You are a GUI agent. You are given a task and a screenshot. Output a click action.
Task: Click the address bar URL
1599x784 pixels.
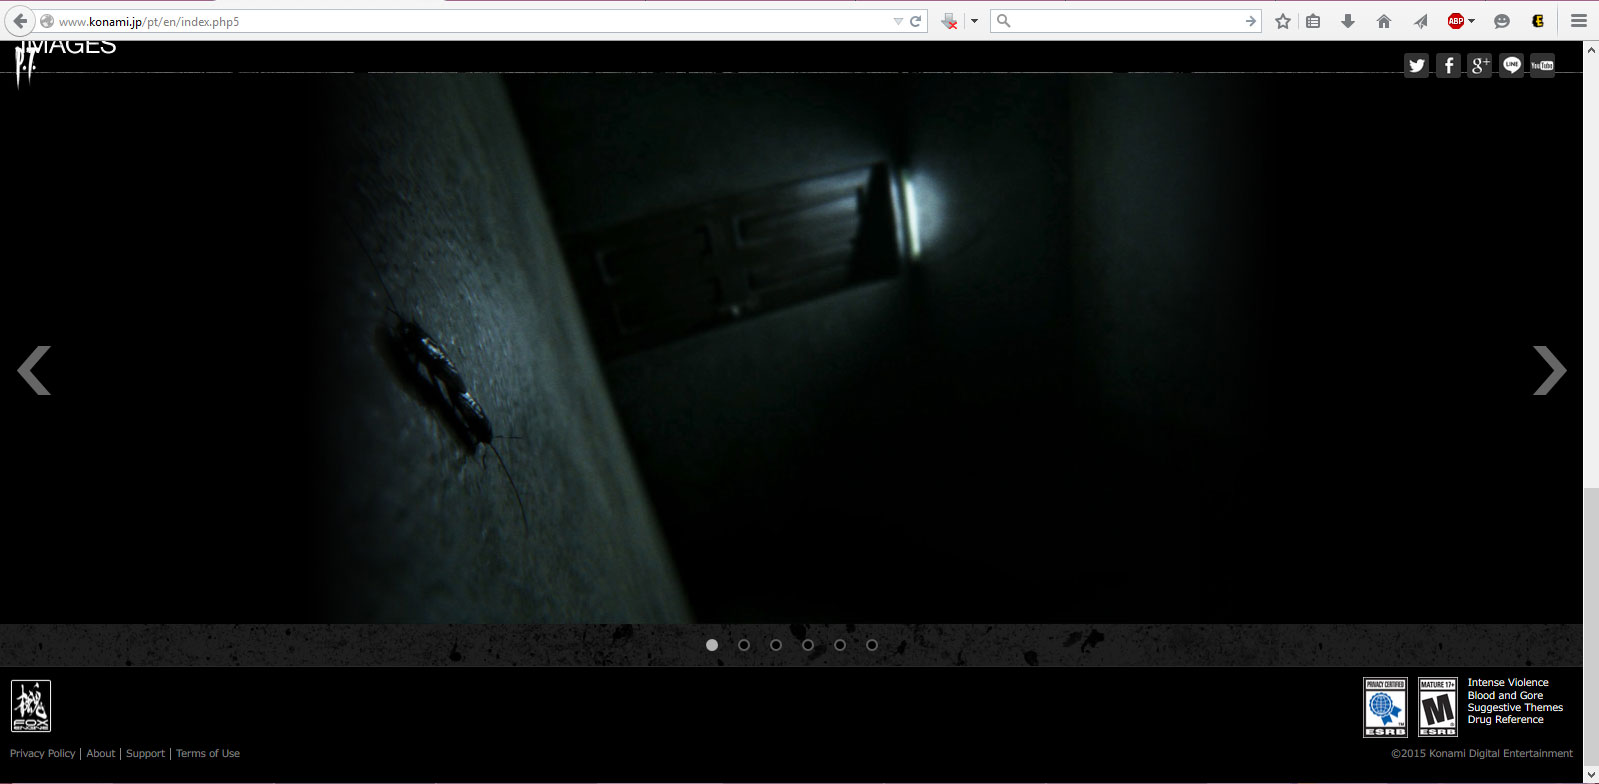pos(149,21)
